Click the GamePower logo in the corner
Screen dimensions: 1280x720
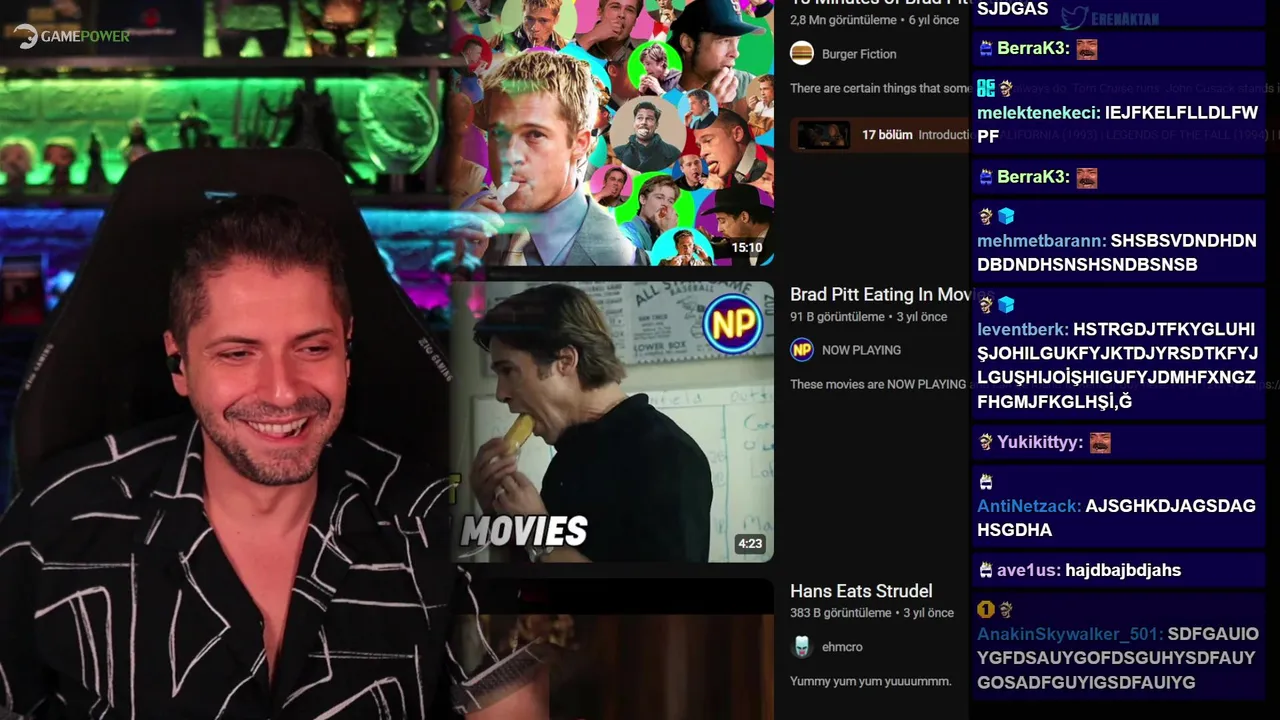72,36
